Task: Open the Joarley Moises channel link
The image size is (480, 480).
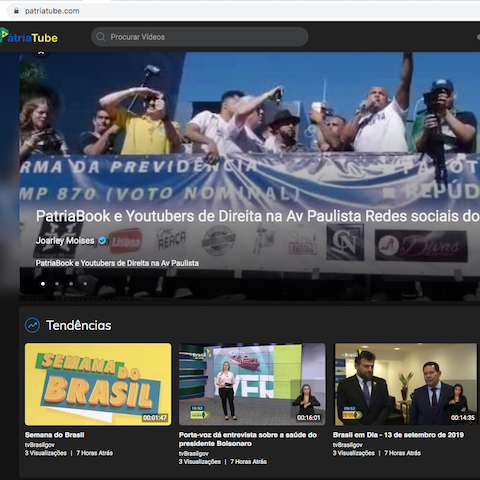Action: (x=65, y=240)
